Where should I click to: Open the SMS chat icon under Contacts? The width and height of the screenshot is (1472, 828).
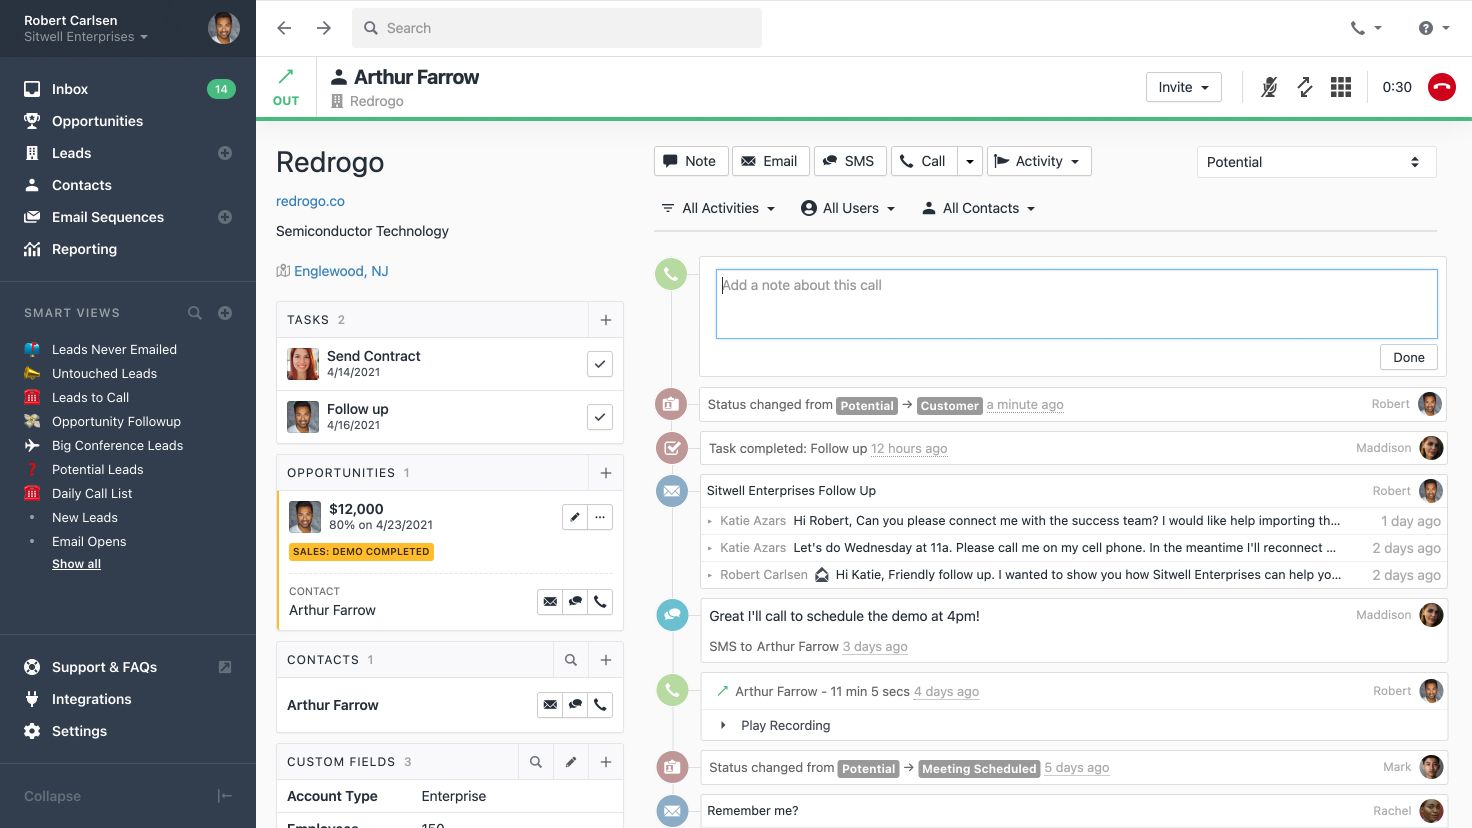click(575, 705)
